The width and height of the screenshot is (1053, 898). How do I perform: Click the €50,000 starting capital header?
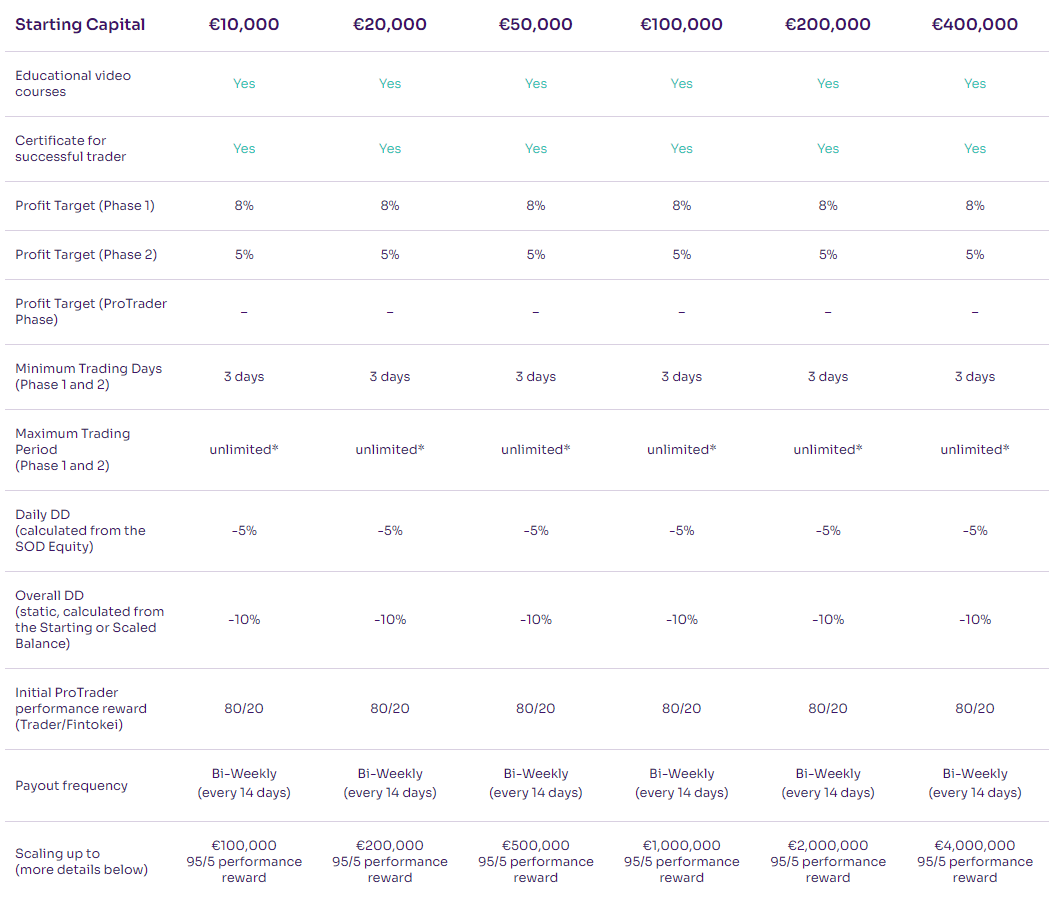(x=535, y=24)
